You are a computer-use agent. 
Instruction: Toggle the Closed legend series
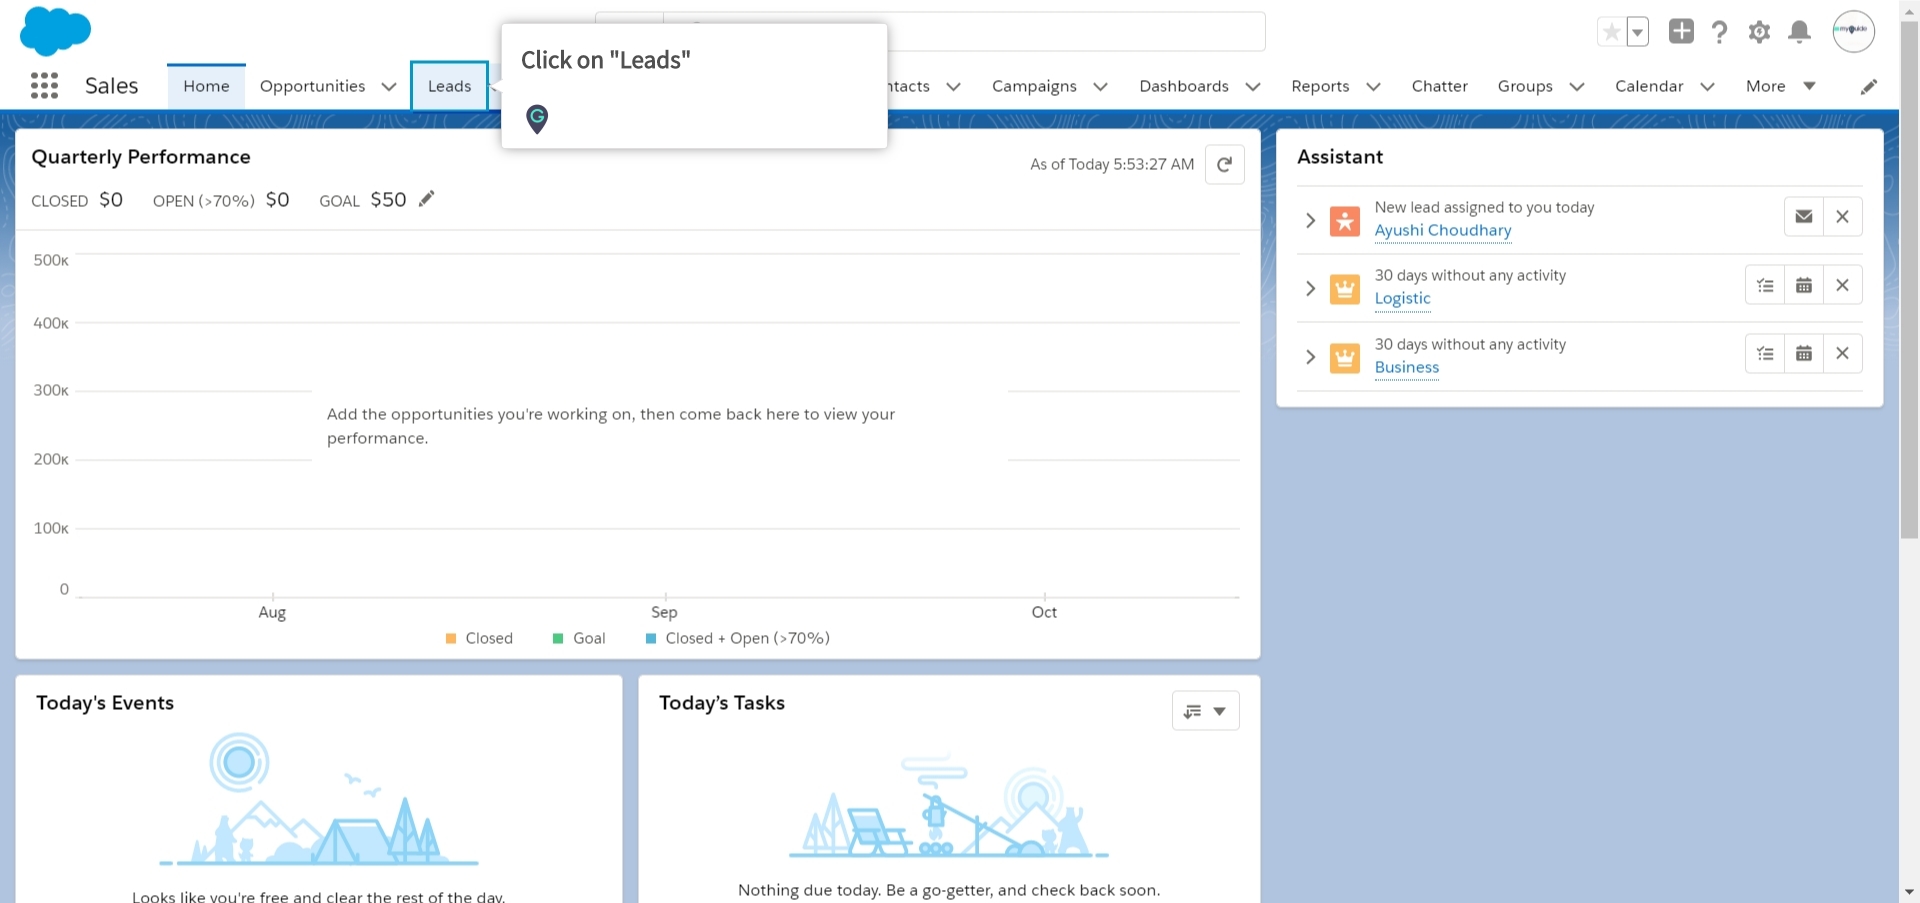pyautogui.click(x=479, y=638)
